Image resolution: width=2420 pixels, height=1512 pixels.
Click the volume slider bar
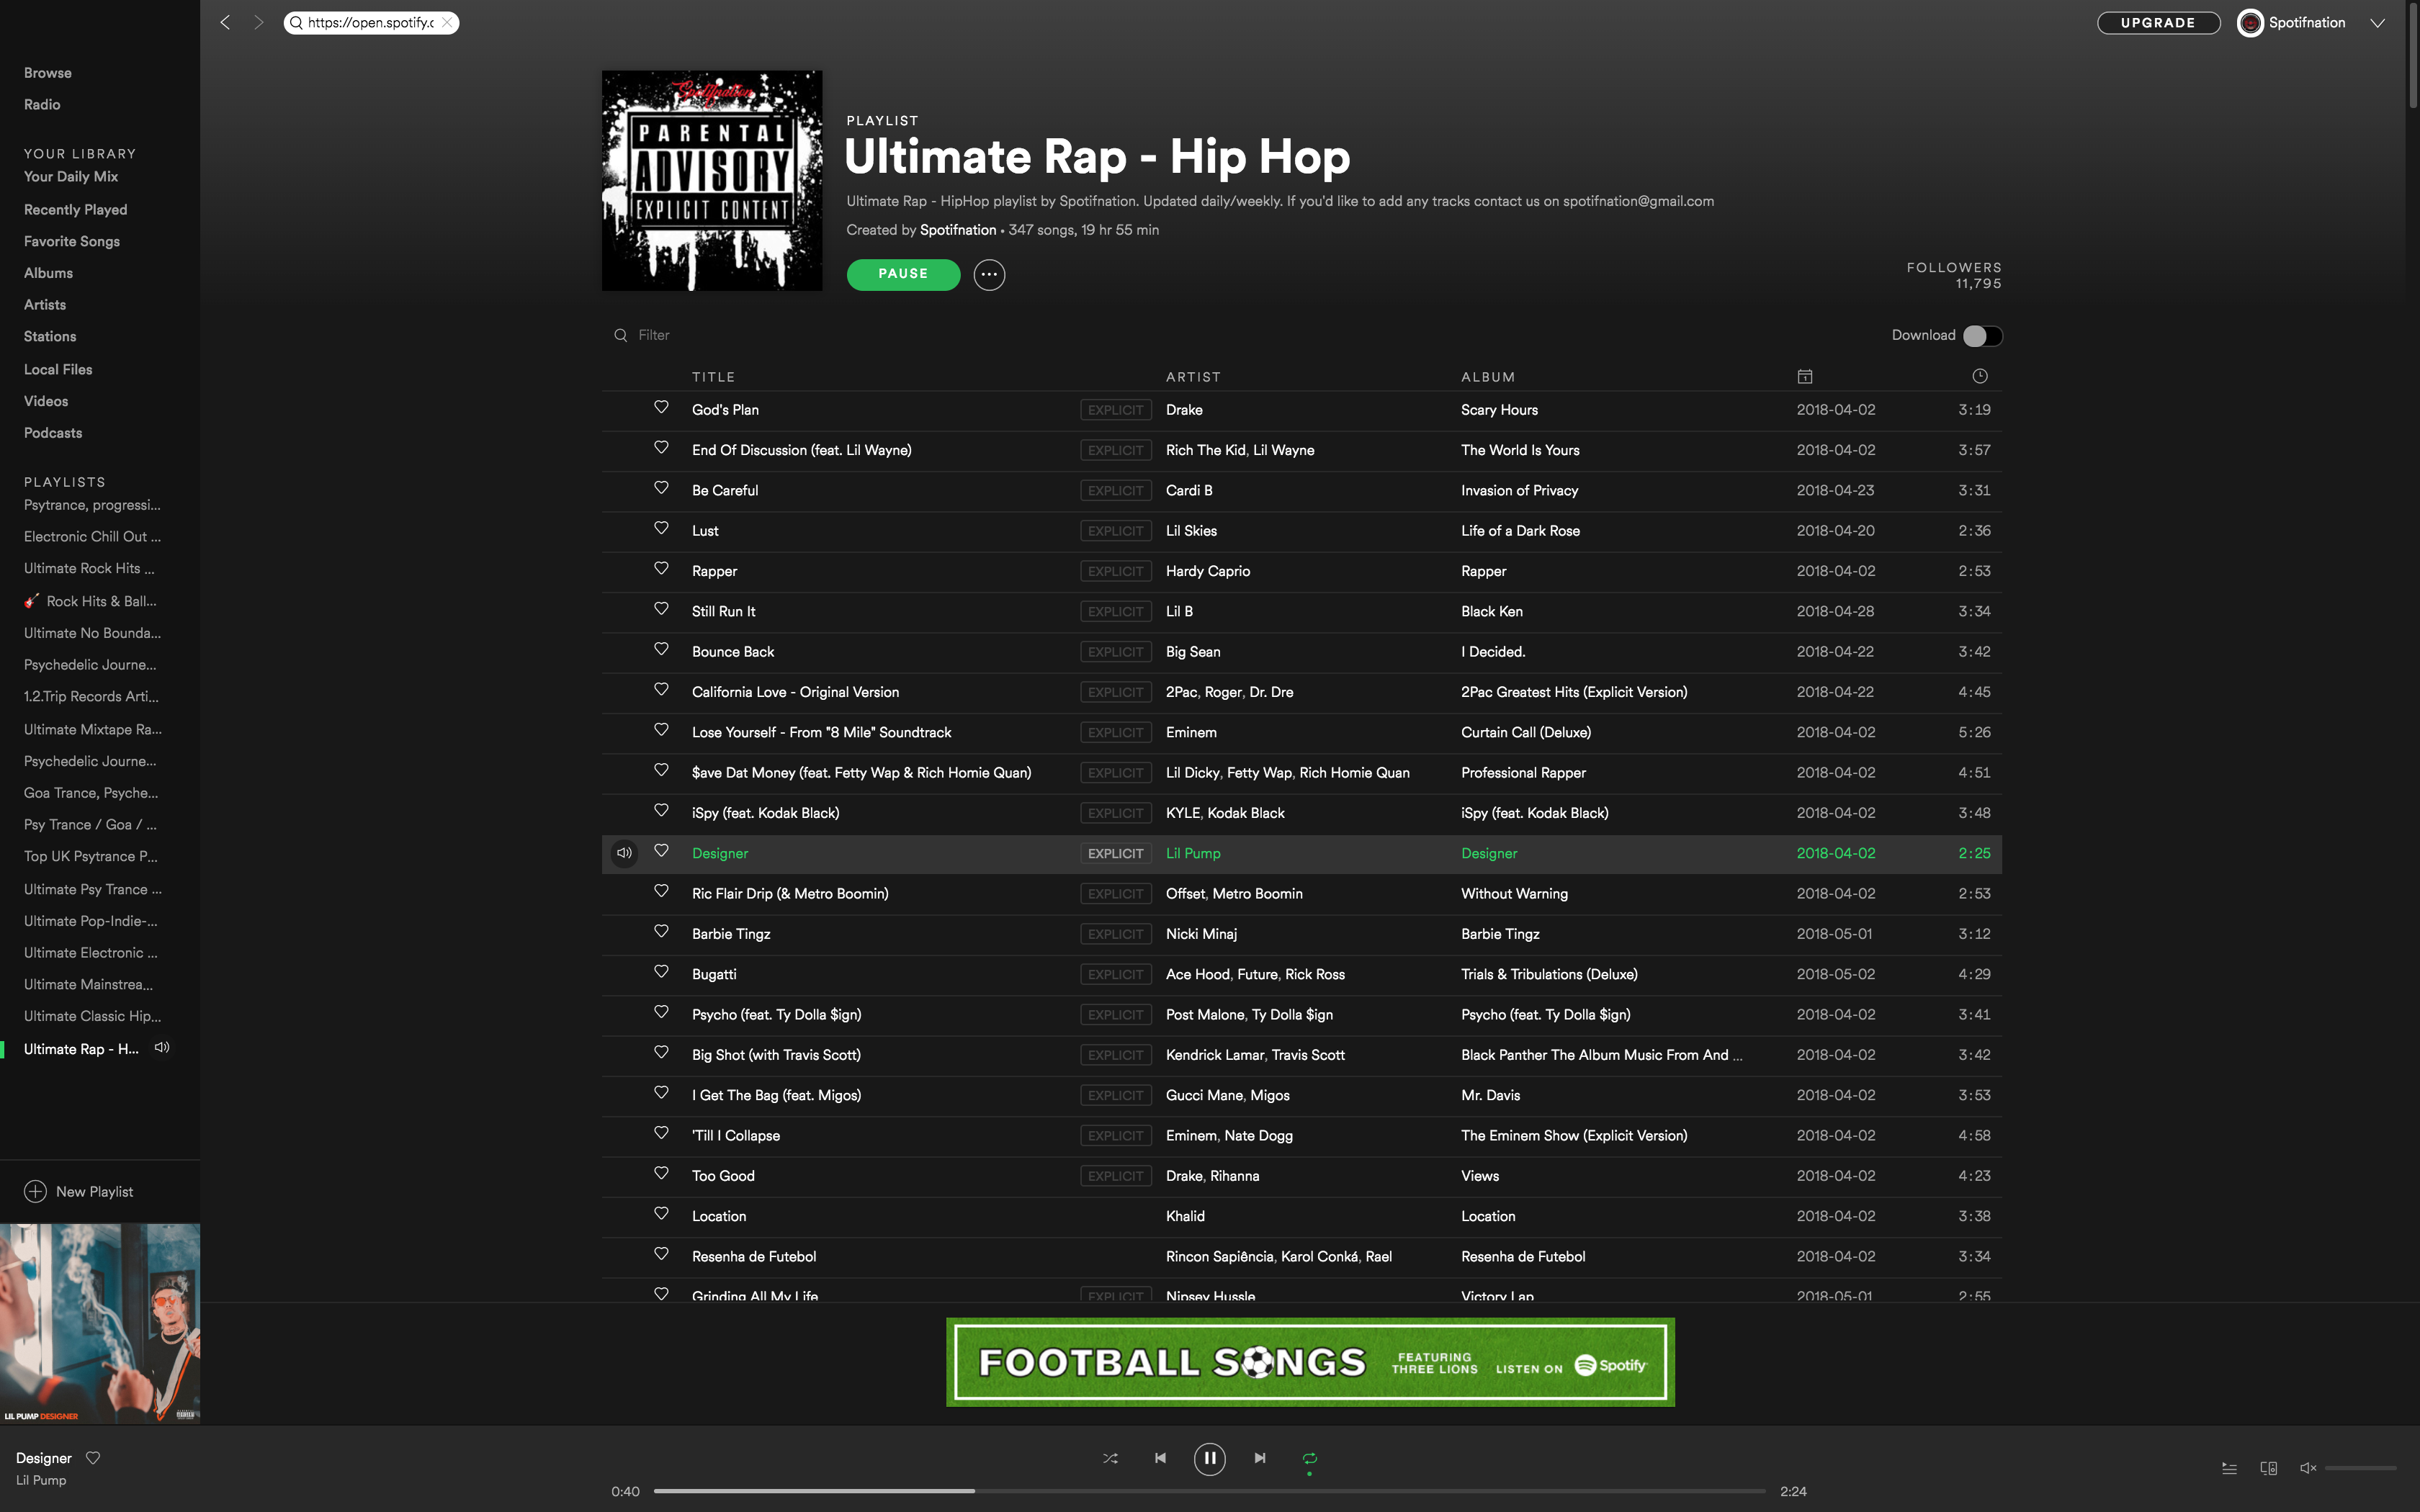pyautogui.click(x=2360, y=1468)
